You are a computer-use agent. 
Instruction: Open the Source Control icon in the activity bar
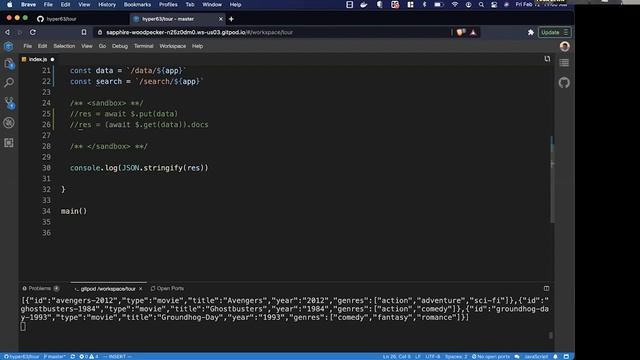point(9,103)
